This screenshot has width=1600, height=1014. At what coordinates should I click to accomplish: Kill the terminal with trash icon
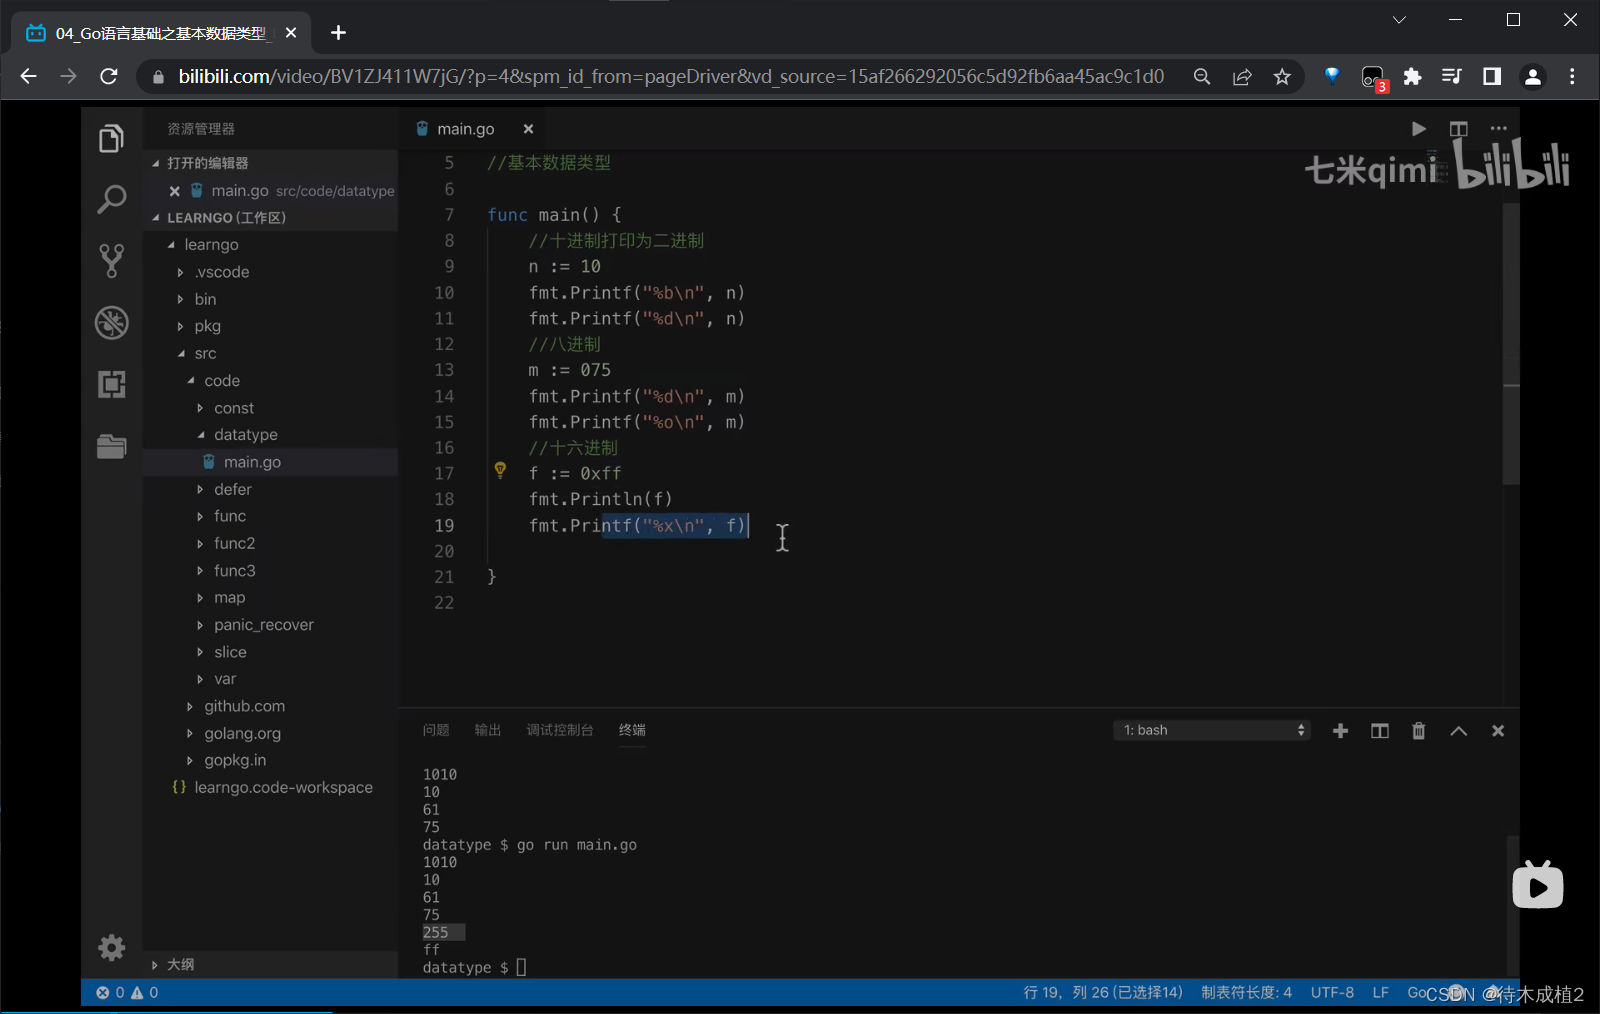click(x=1418, y=731)
